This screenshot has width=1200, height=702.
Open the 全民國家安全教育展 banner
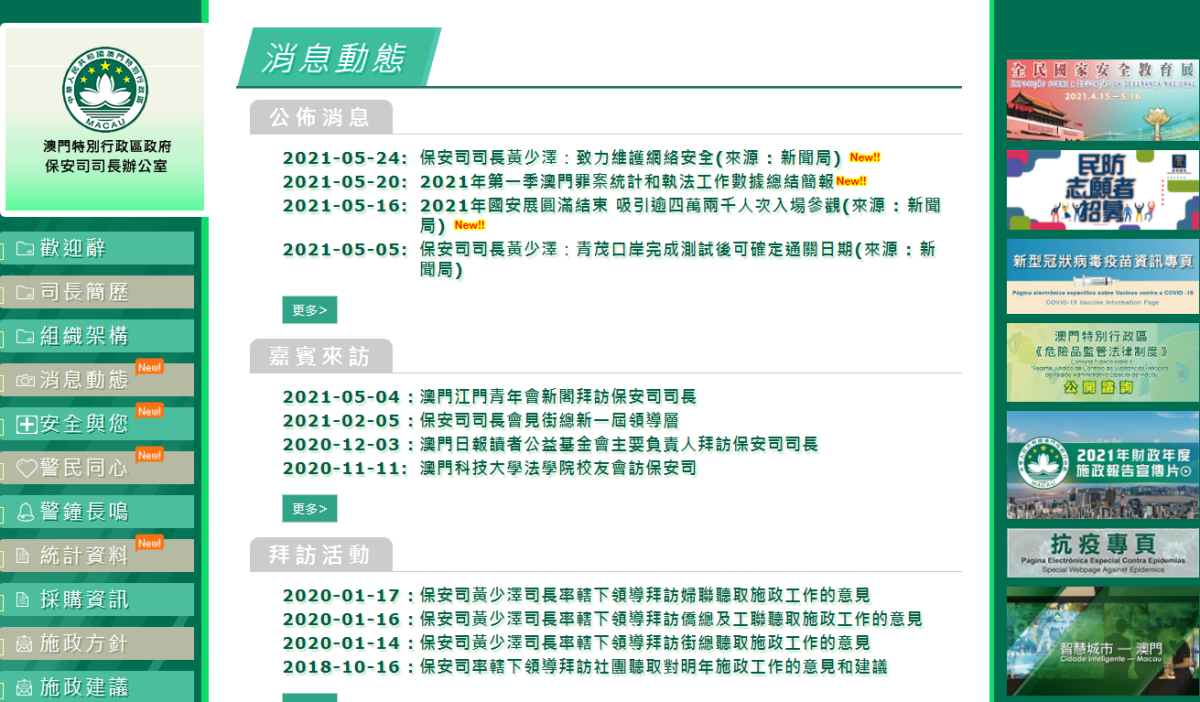pyautogui.click(x=1102, y=99)
